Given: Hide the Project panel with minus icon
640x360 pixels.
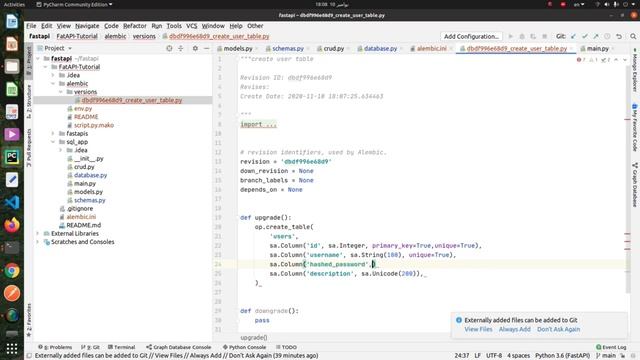Looking at the screenshot, I should [x=207, y=48].
